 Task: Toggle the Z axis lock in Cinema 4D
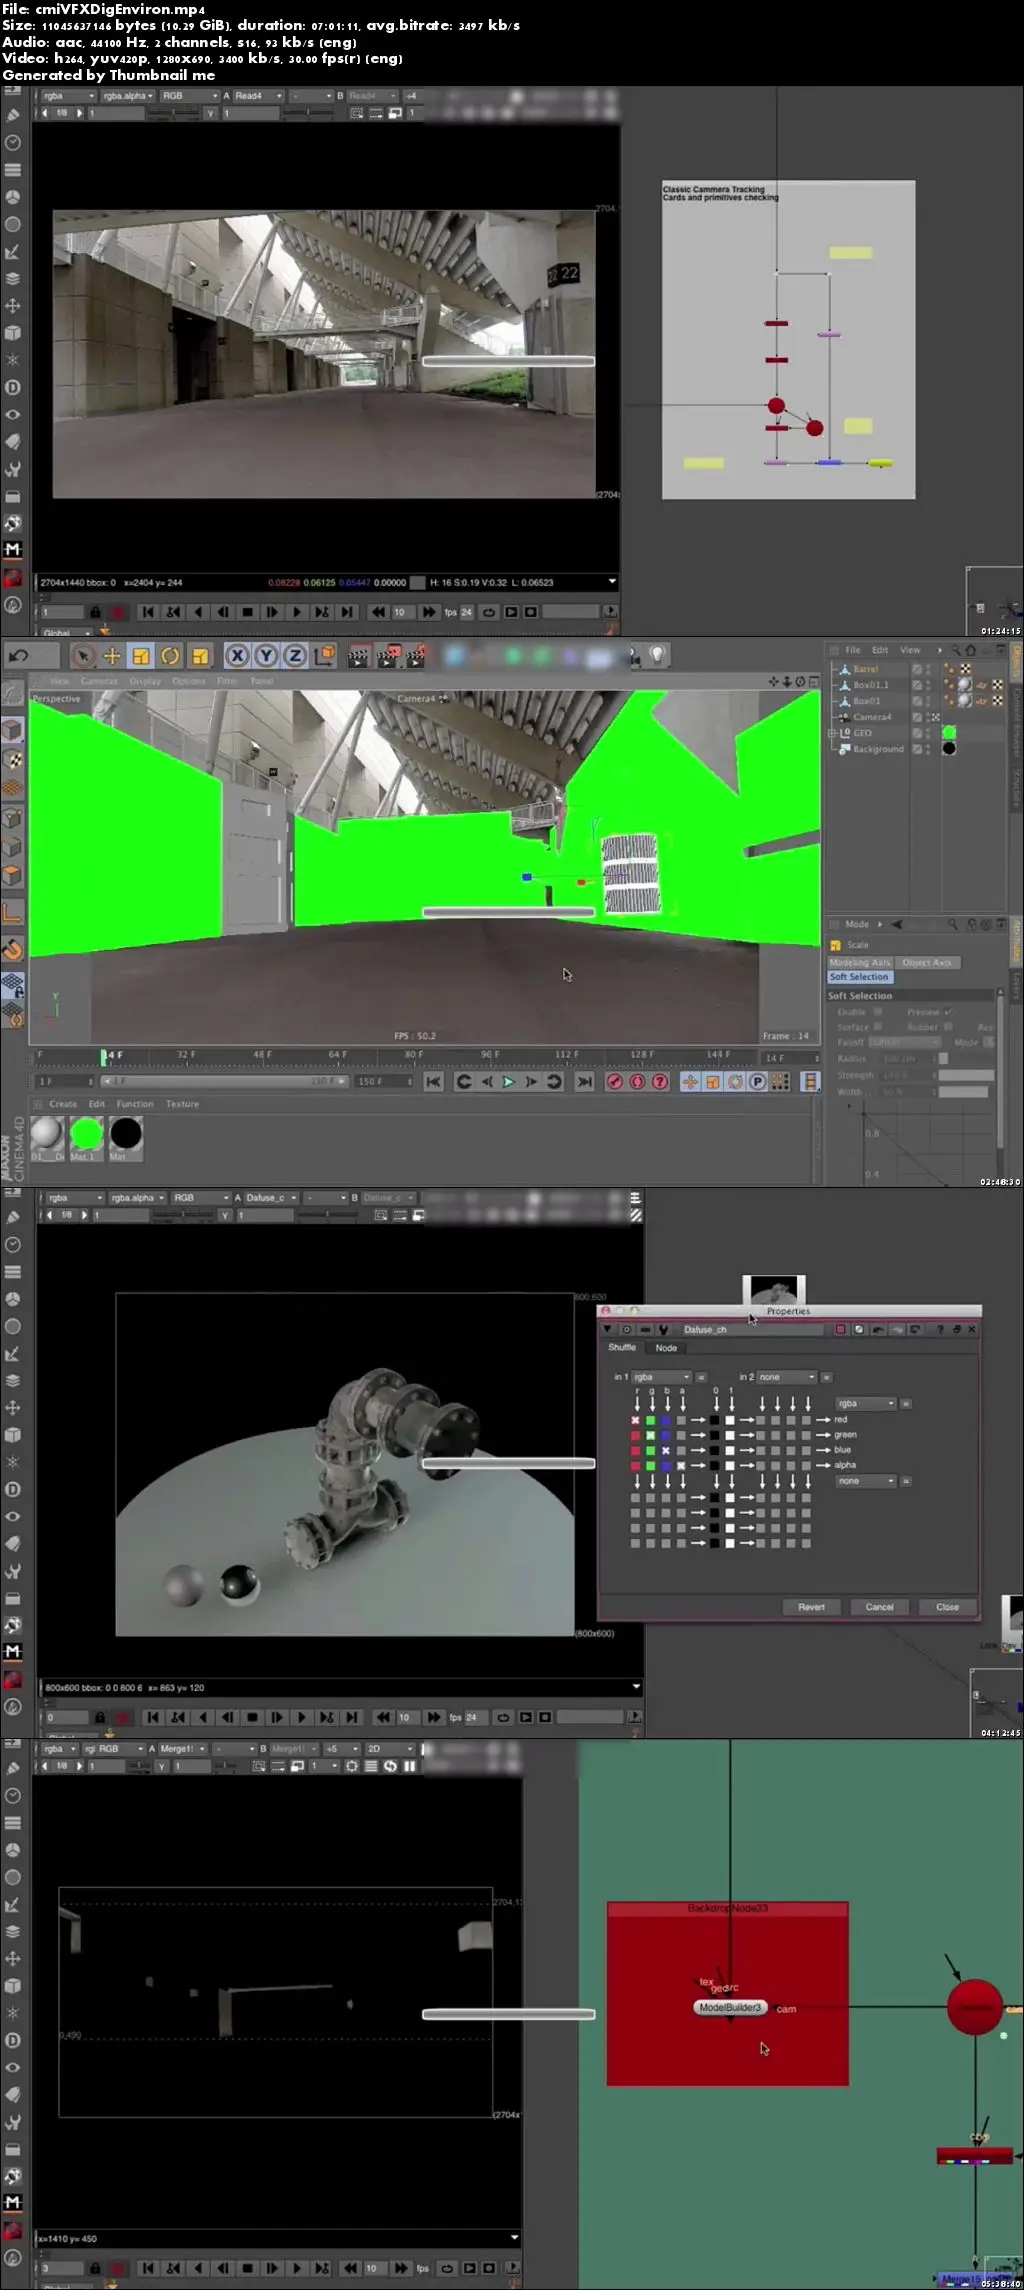[295, 656]
